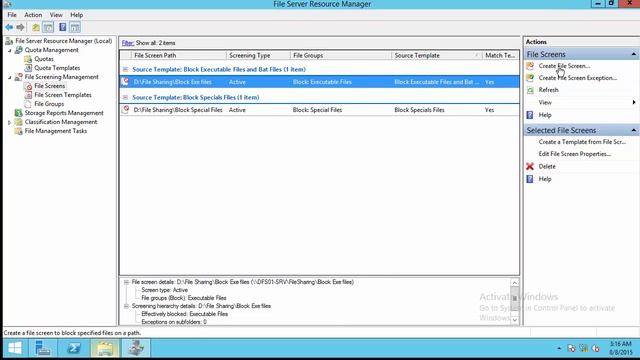
Task: Expand the Classification Management tree arrow
Action: [10, 122]
